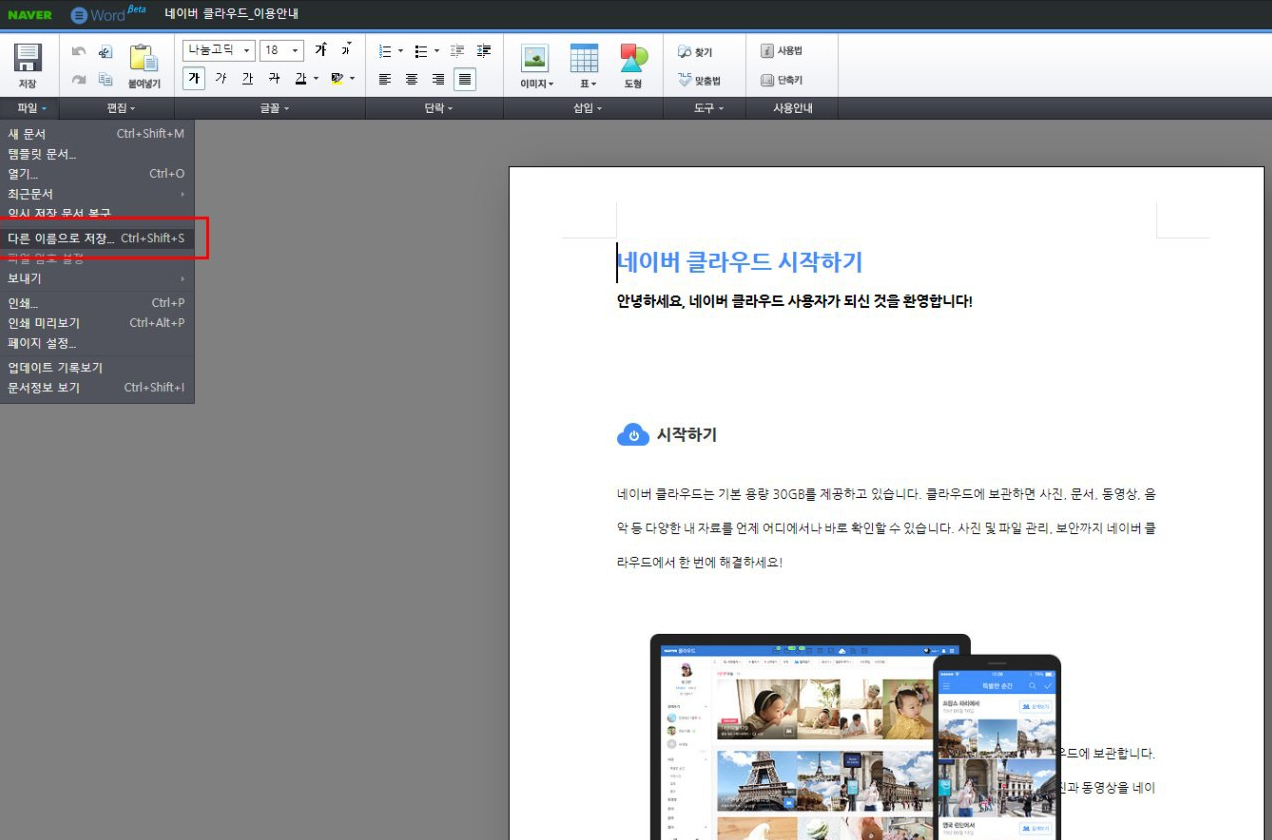The height and width of the screenshot is (840, 1272).
Task: Expand the 최근문서 submenu
Action: pyautogui.click(x=97, y=193)
